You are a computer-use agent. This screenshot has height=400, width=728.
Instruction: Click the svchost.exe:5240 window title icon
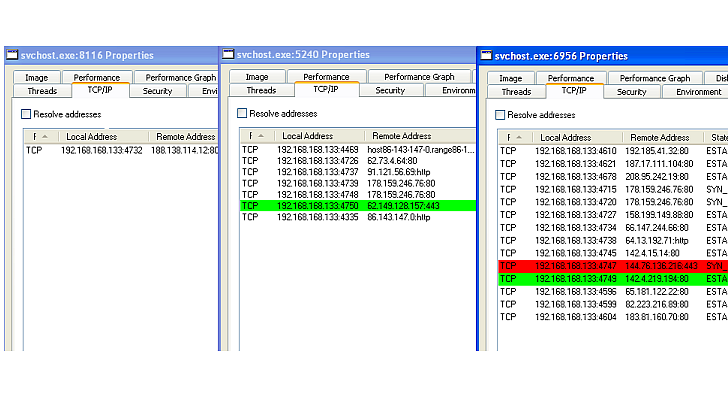pyautogui.click(x=229, y=54)
